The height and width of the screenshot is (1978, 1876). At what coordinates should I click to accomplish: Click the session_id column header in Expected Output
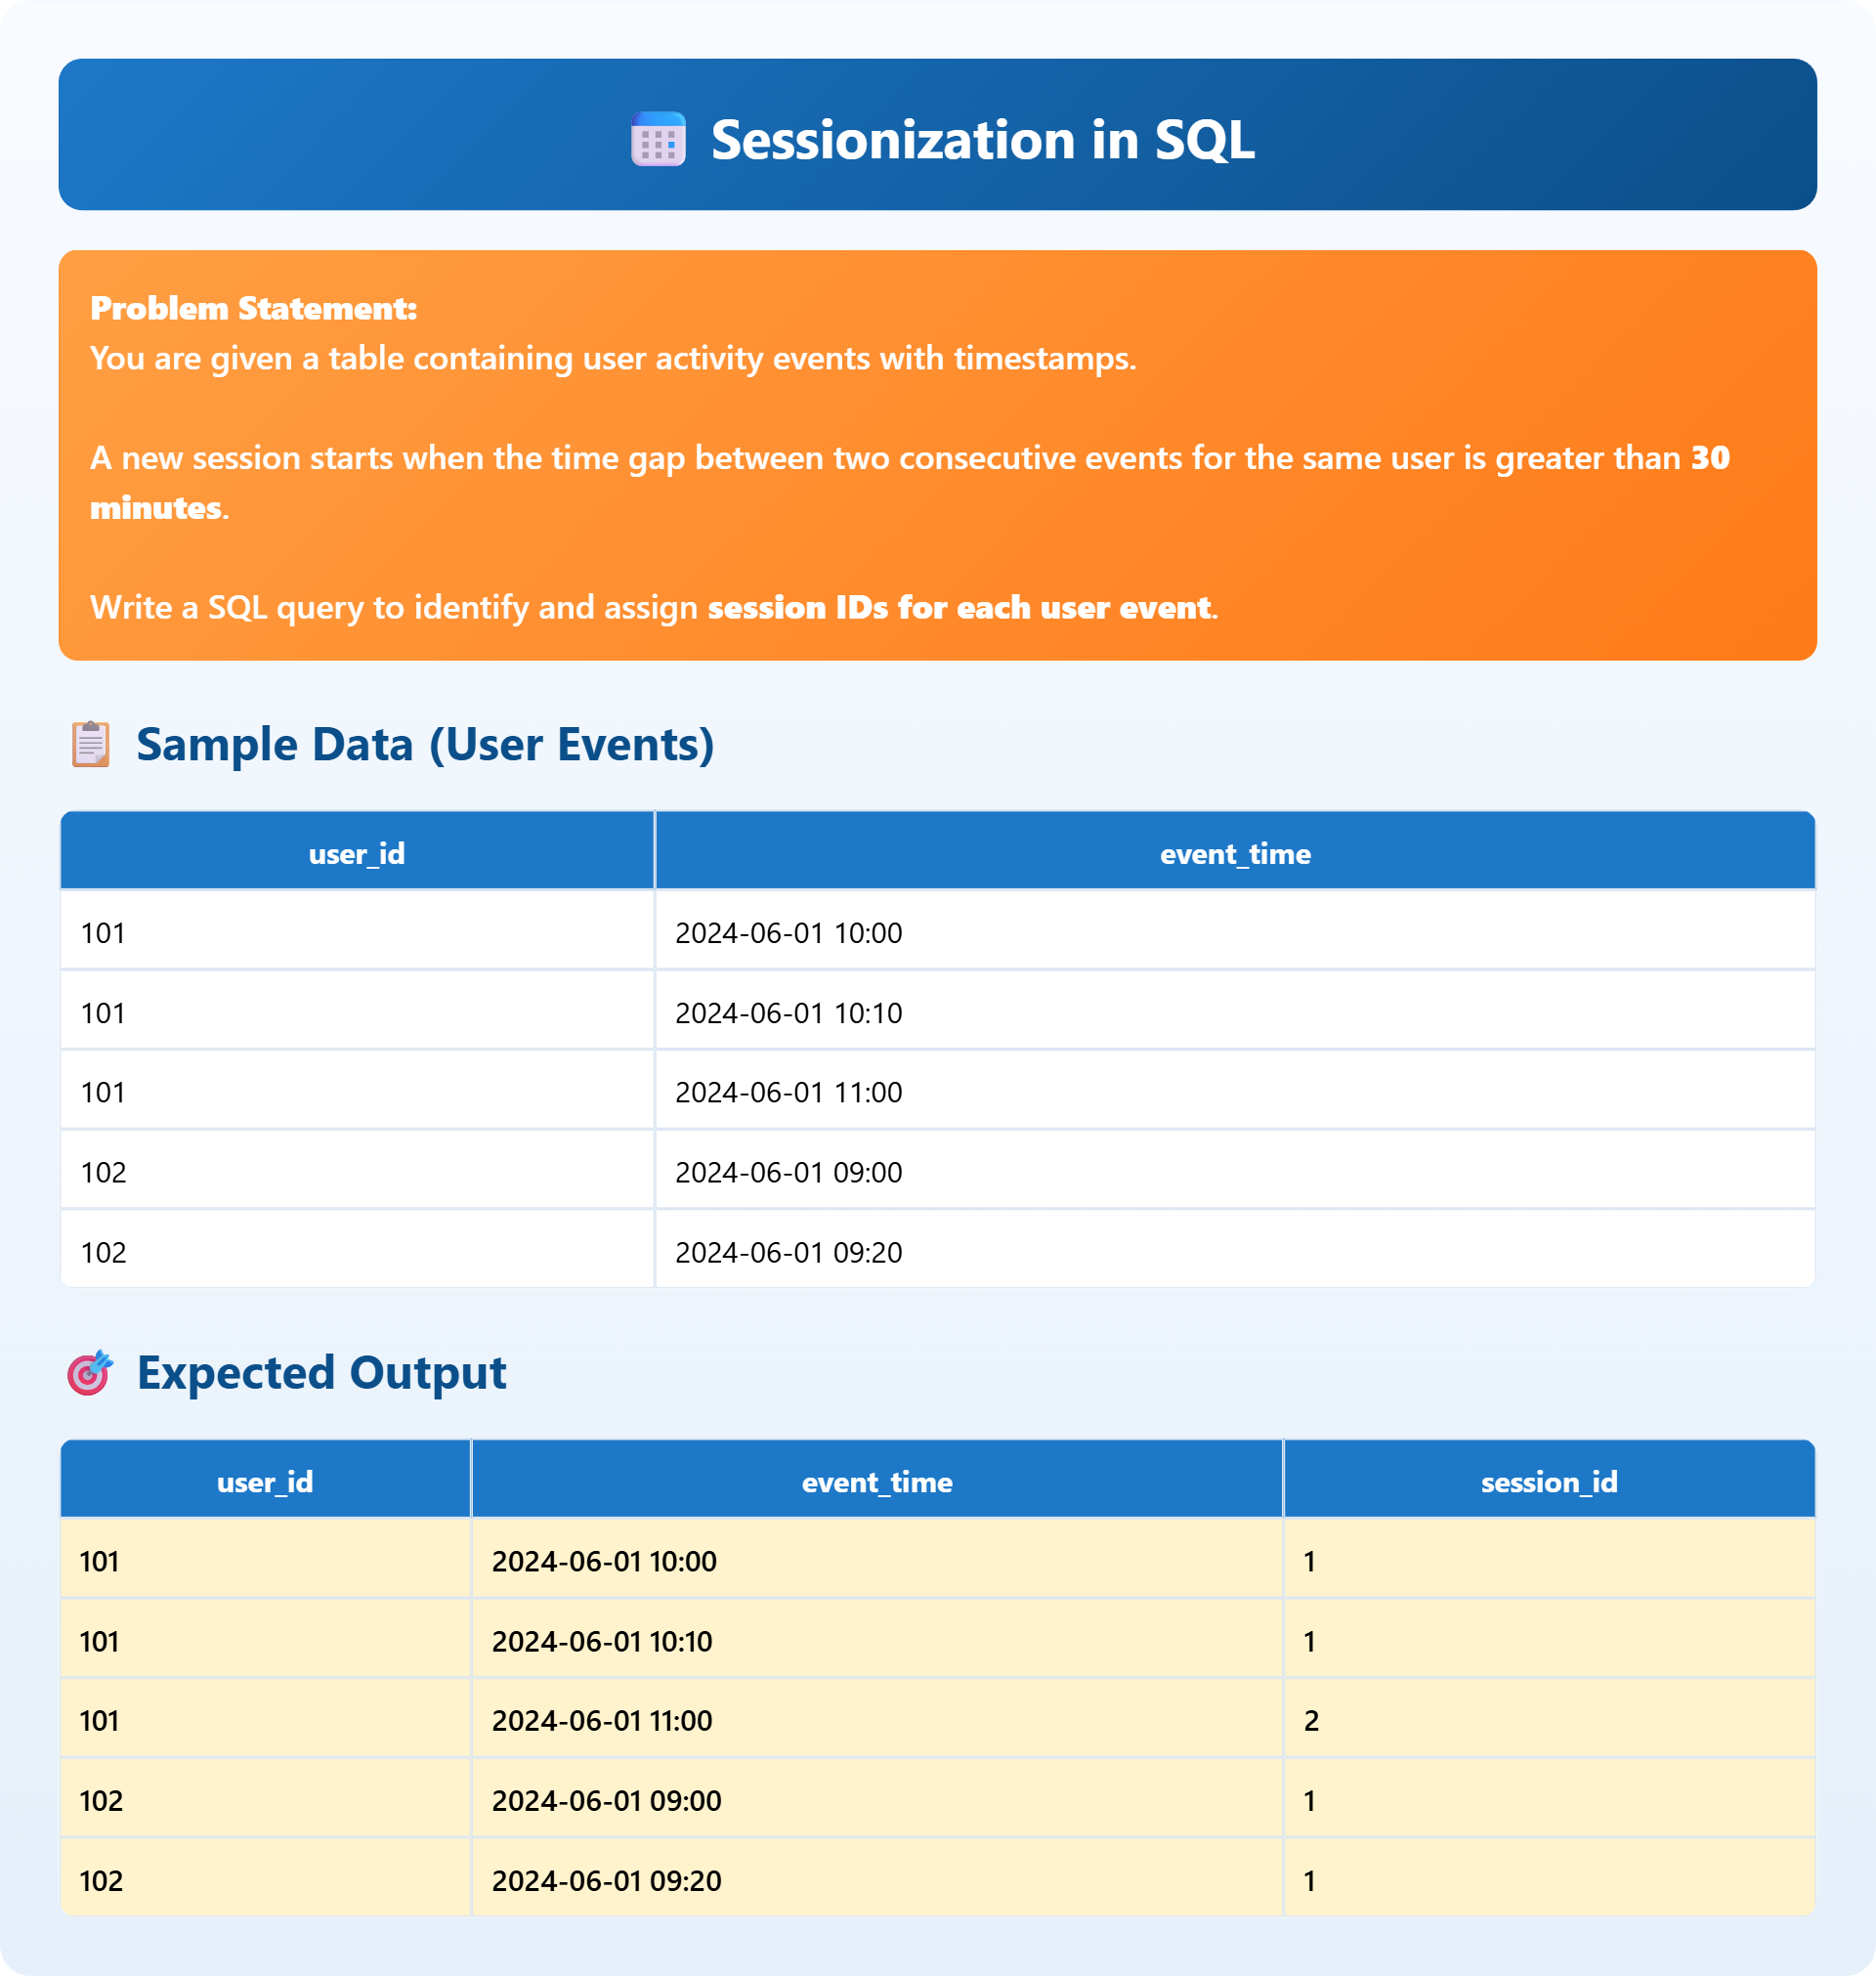click(x=1549, y=1482)
